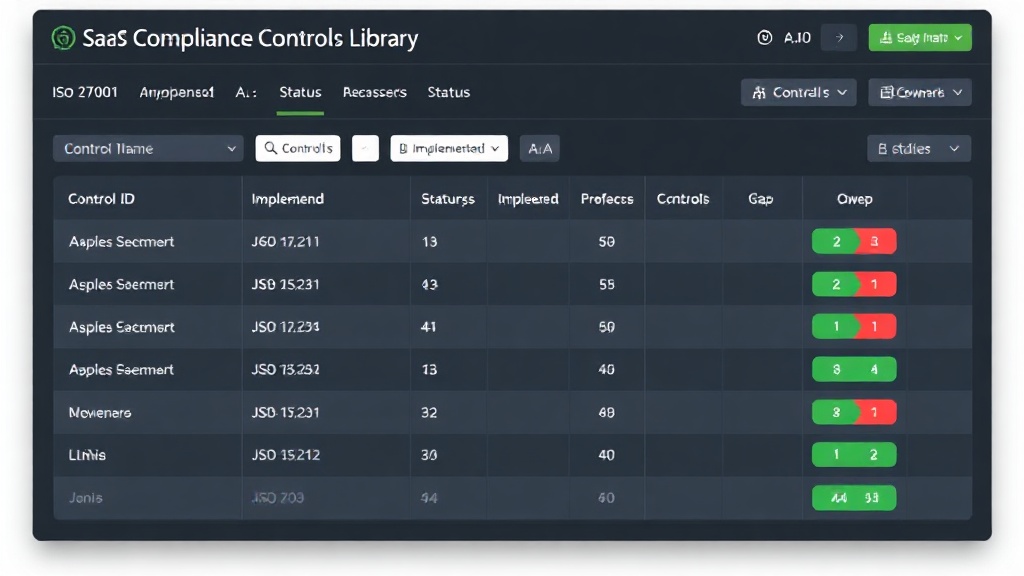Click the 1/1 badge in JSO 12.231 row
The height and width of the screenshot is (576, 1024).
854,327
